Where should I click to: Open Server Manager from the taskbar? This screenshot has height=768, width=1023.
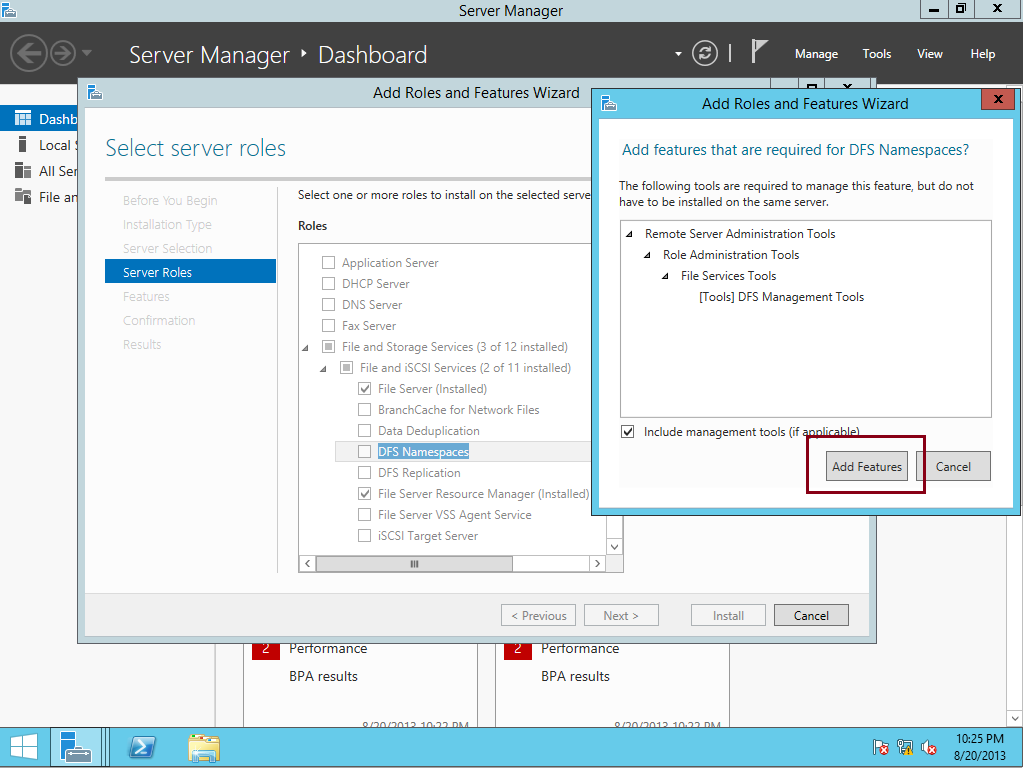pos(76,747)
